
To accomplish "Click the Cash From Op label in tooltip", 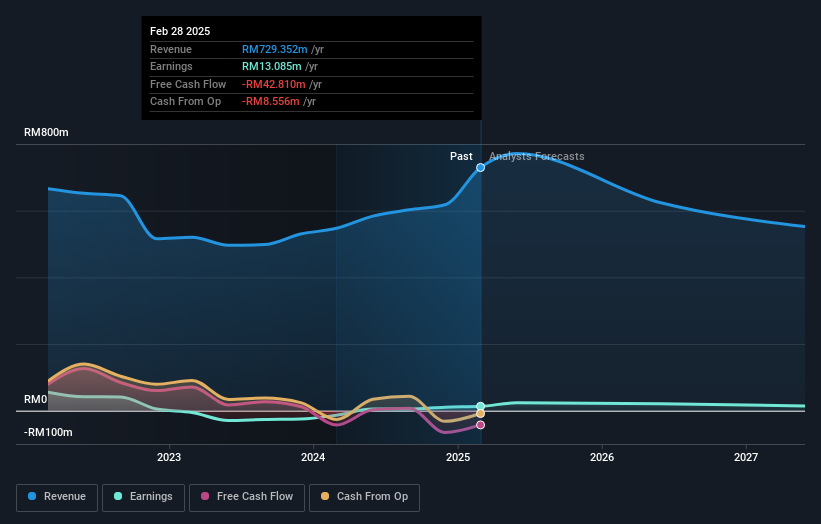I will (x=185, y=102).
